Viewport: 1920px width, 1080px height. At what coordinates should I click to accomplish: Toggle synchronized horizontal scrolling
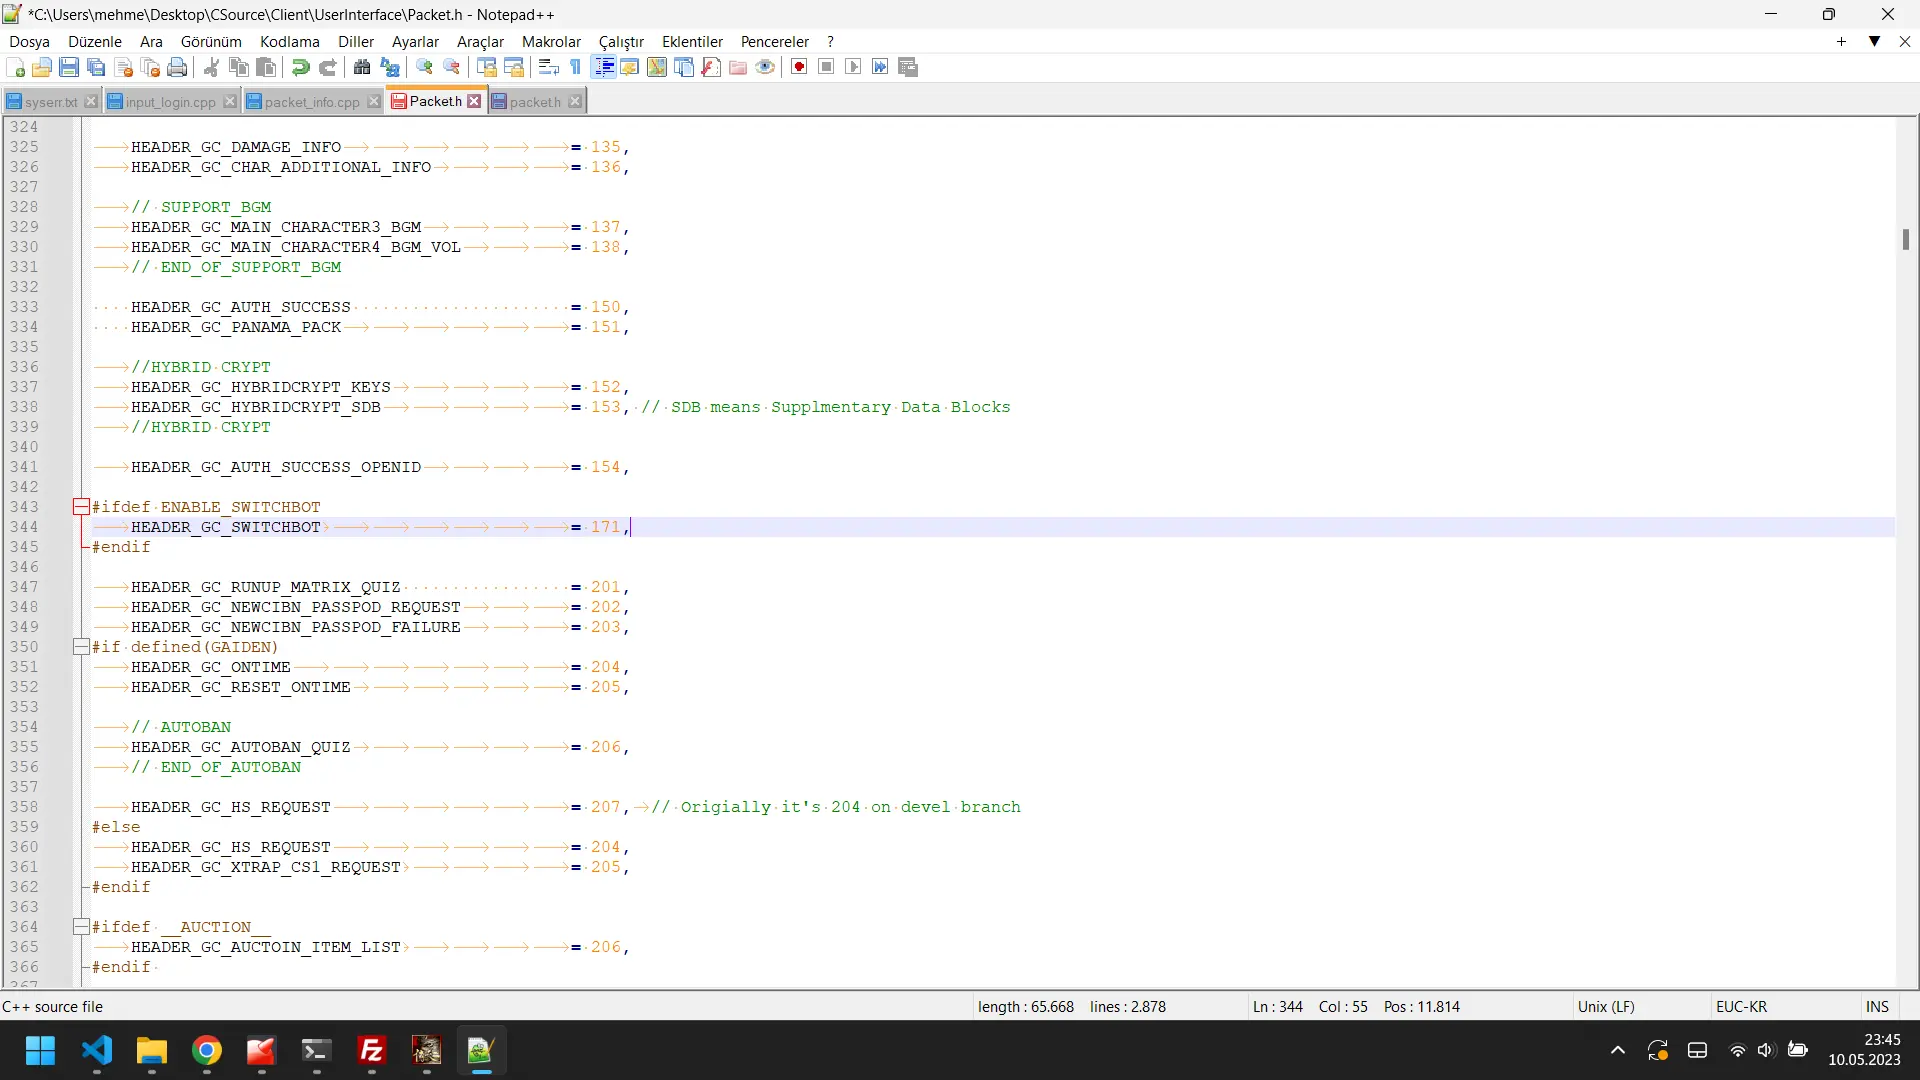pos(514,67)
